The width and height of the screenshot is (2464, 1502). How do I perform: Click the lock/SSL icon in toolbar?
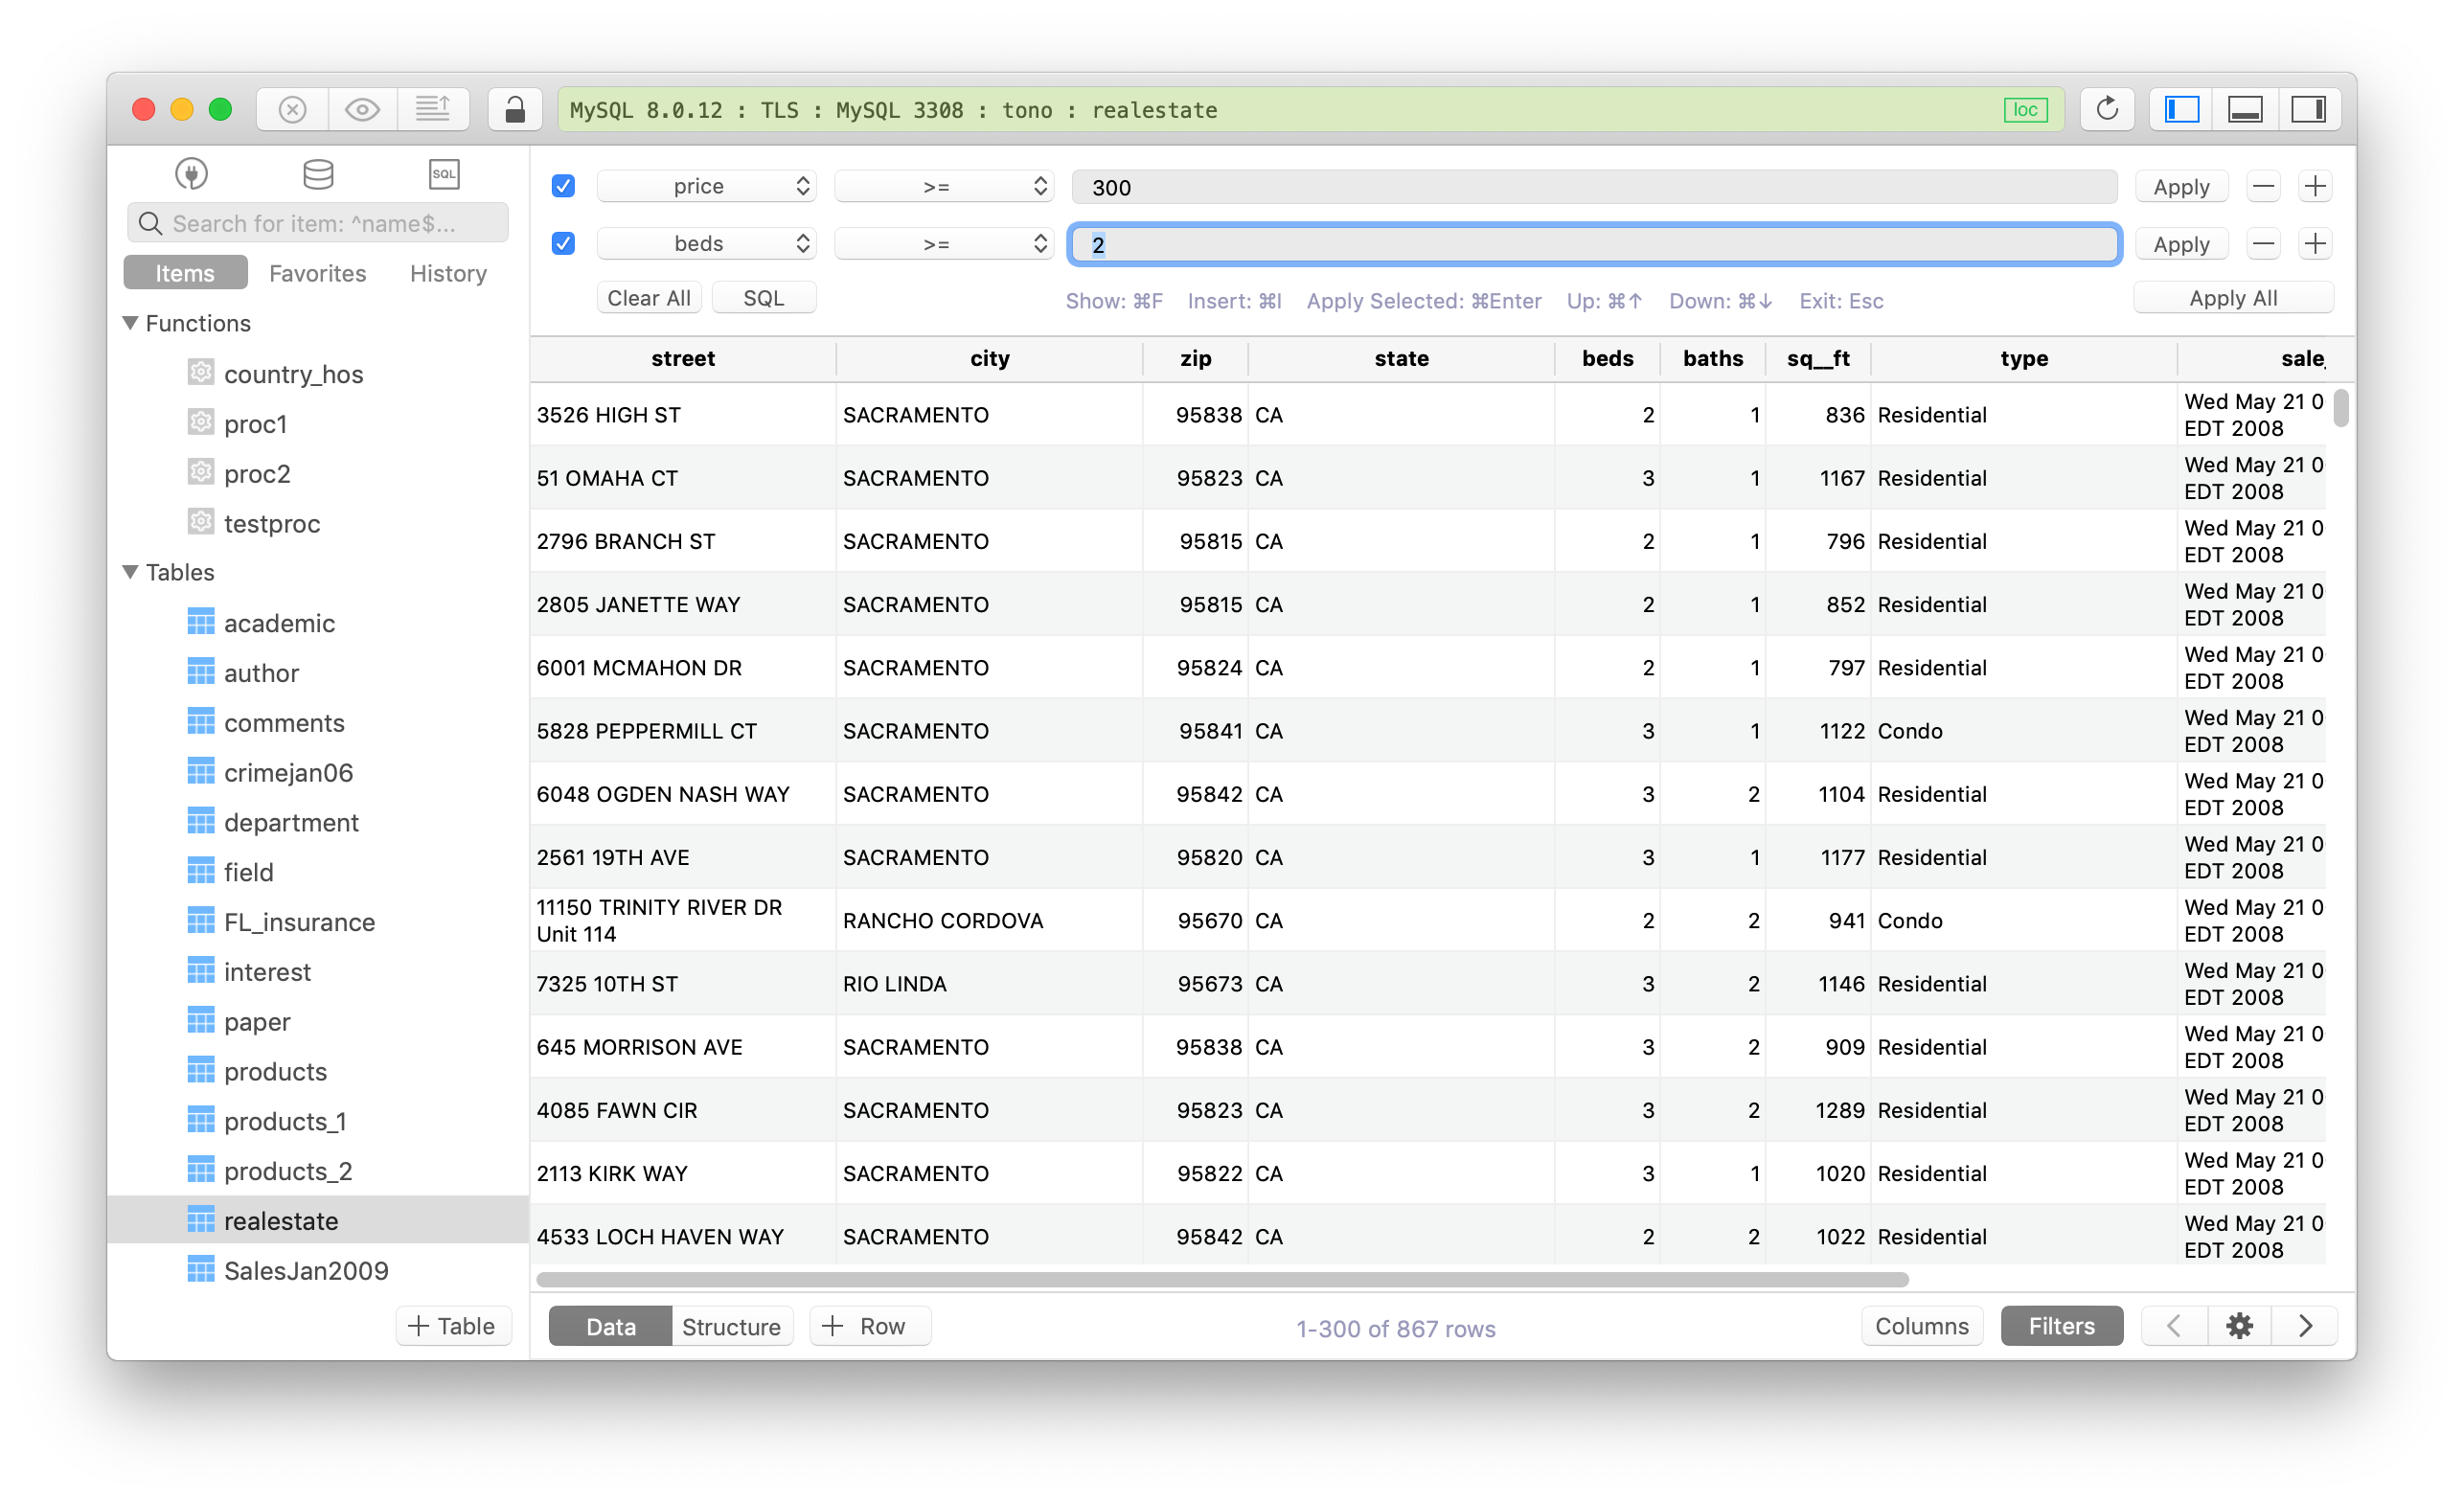(x=515, y=111)
